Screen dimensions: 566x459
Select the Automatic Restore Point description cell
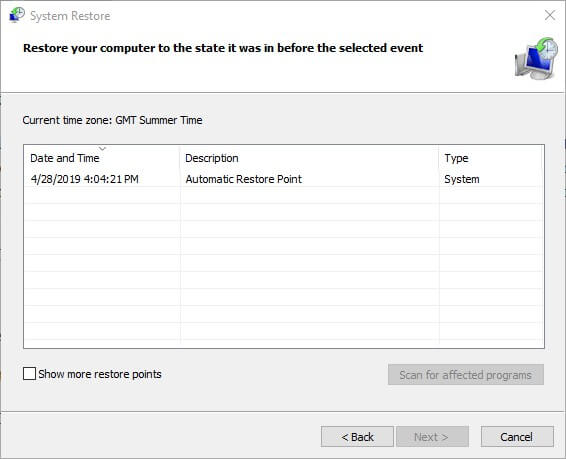pos(244,179)
